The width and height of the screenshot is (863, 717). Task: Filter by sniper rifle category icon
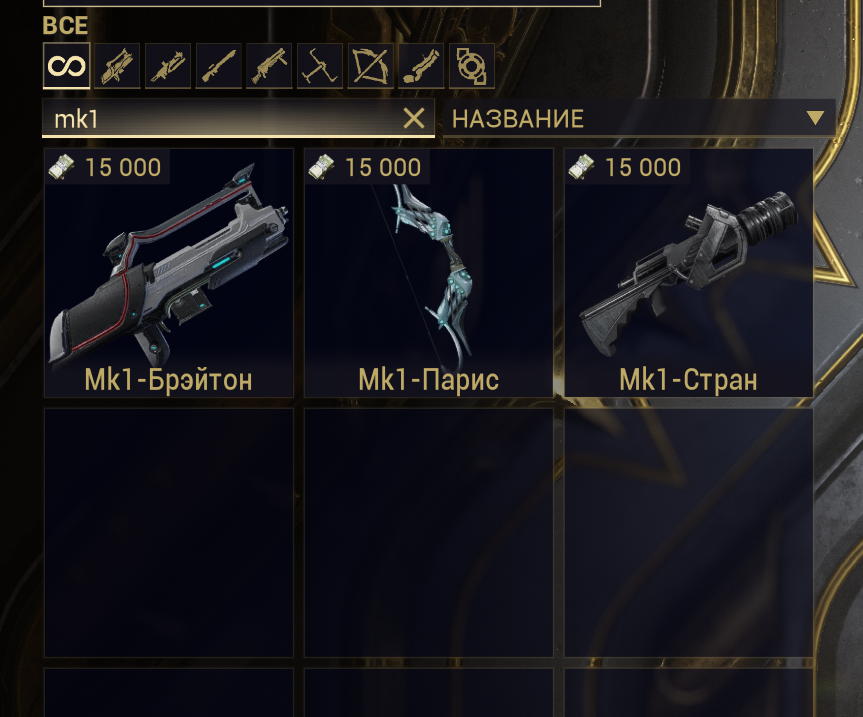coord(219,66)
